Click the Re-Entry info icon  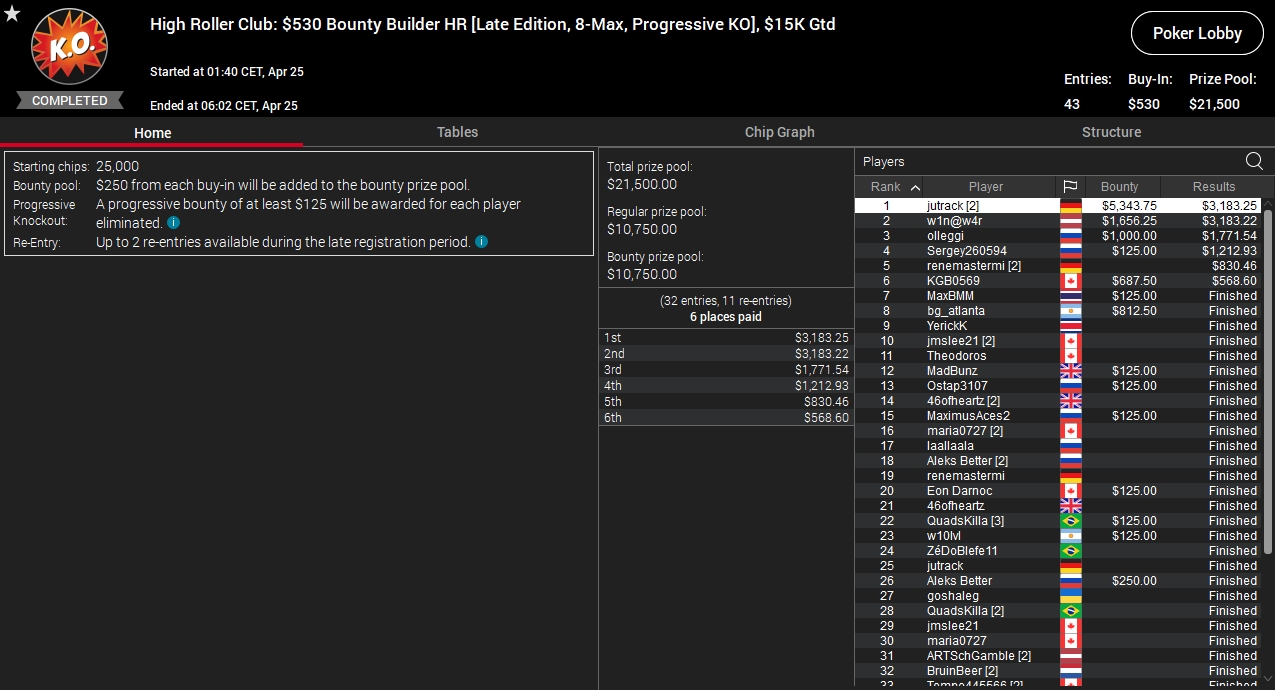click(x=482, y=242)
